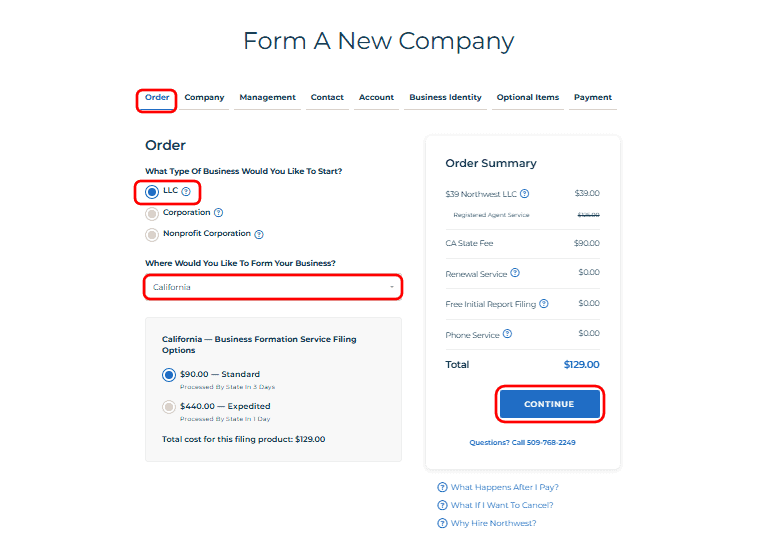Go to the Payment tab

click(x=592, y=98)
